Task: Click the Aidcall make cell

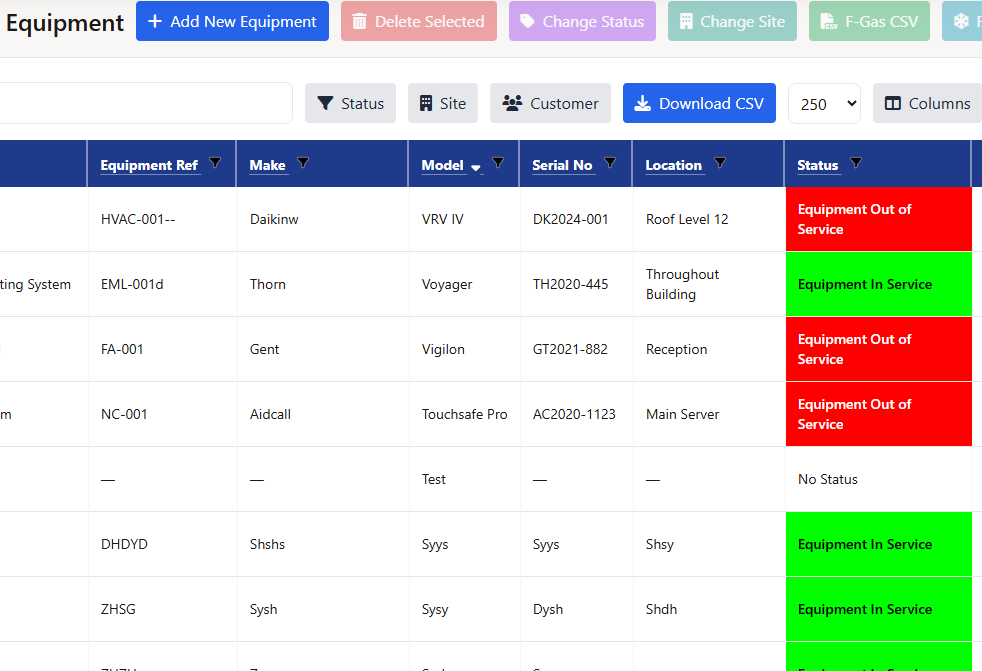Action: pos(323,415)
